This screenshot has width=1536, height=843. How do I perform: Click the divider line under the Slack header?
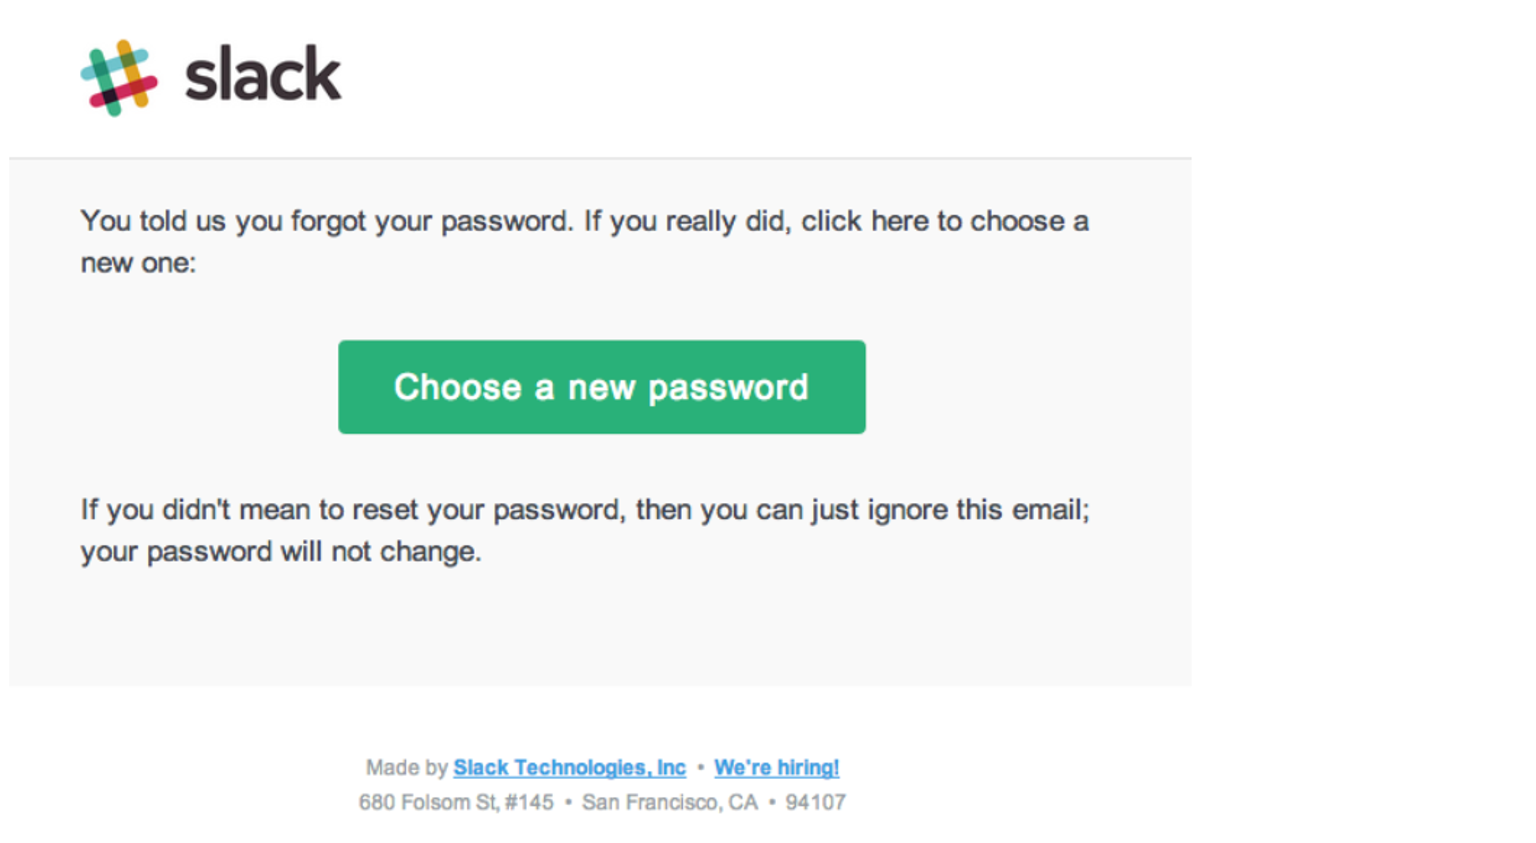(x=600, y=158)
